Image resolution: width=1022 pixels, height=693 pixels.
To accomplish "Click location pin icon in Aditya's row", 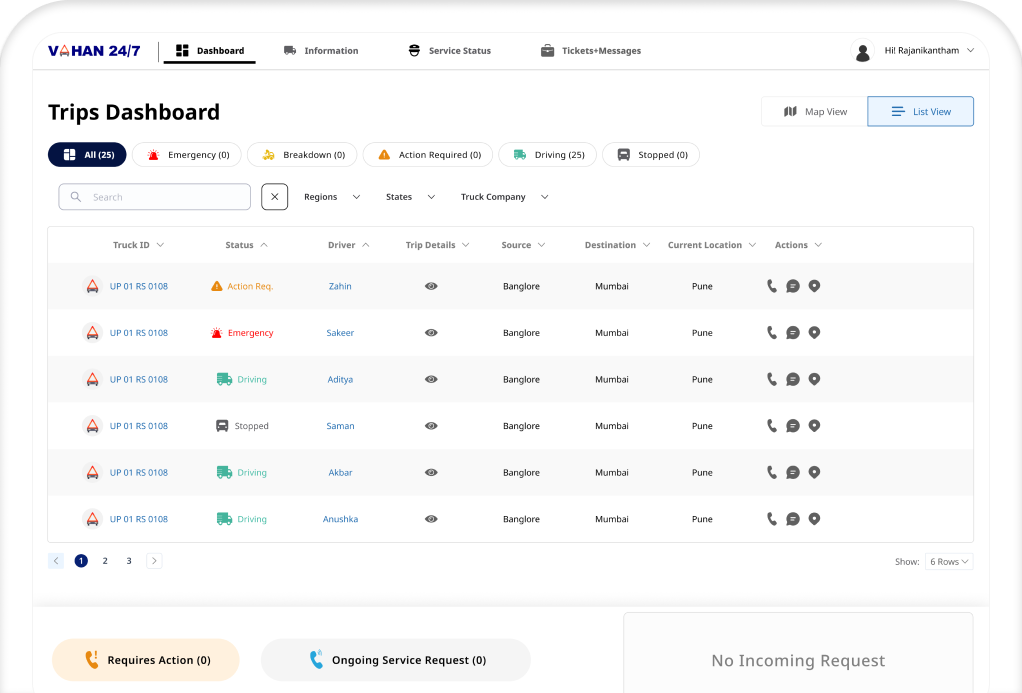I will pyautogui.click(x=814, y=379).
